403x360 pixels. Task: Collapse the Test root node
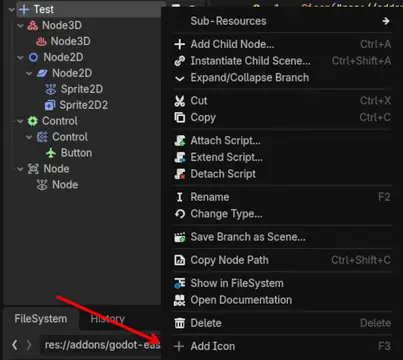(12, 10)
